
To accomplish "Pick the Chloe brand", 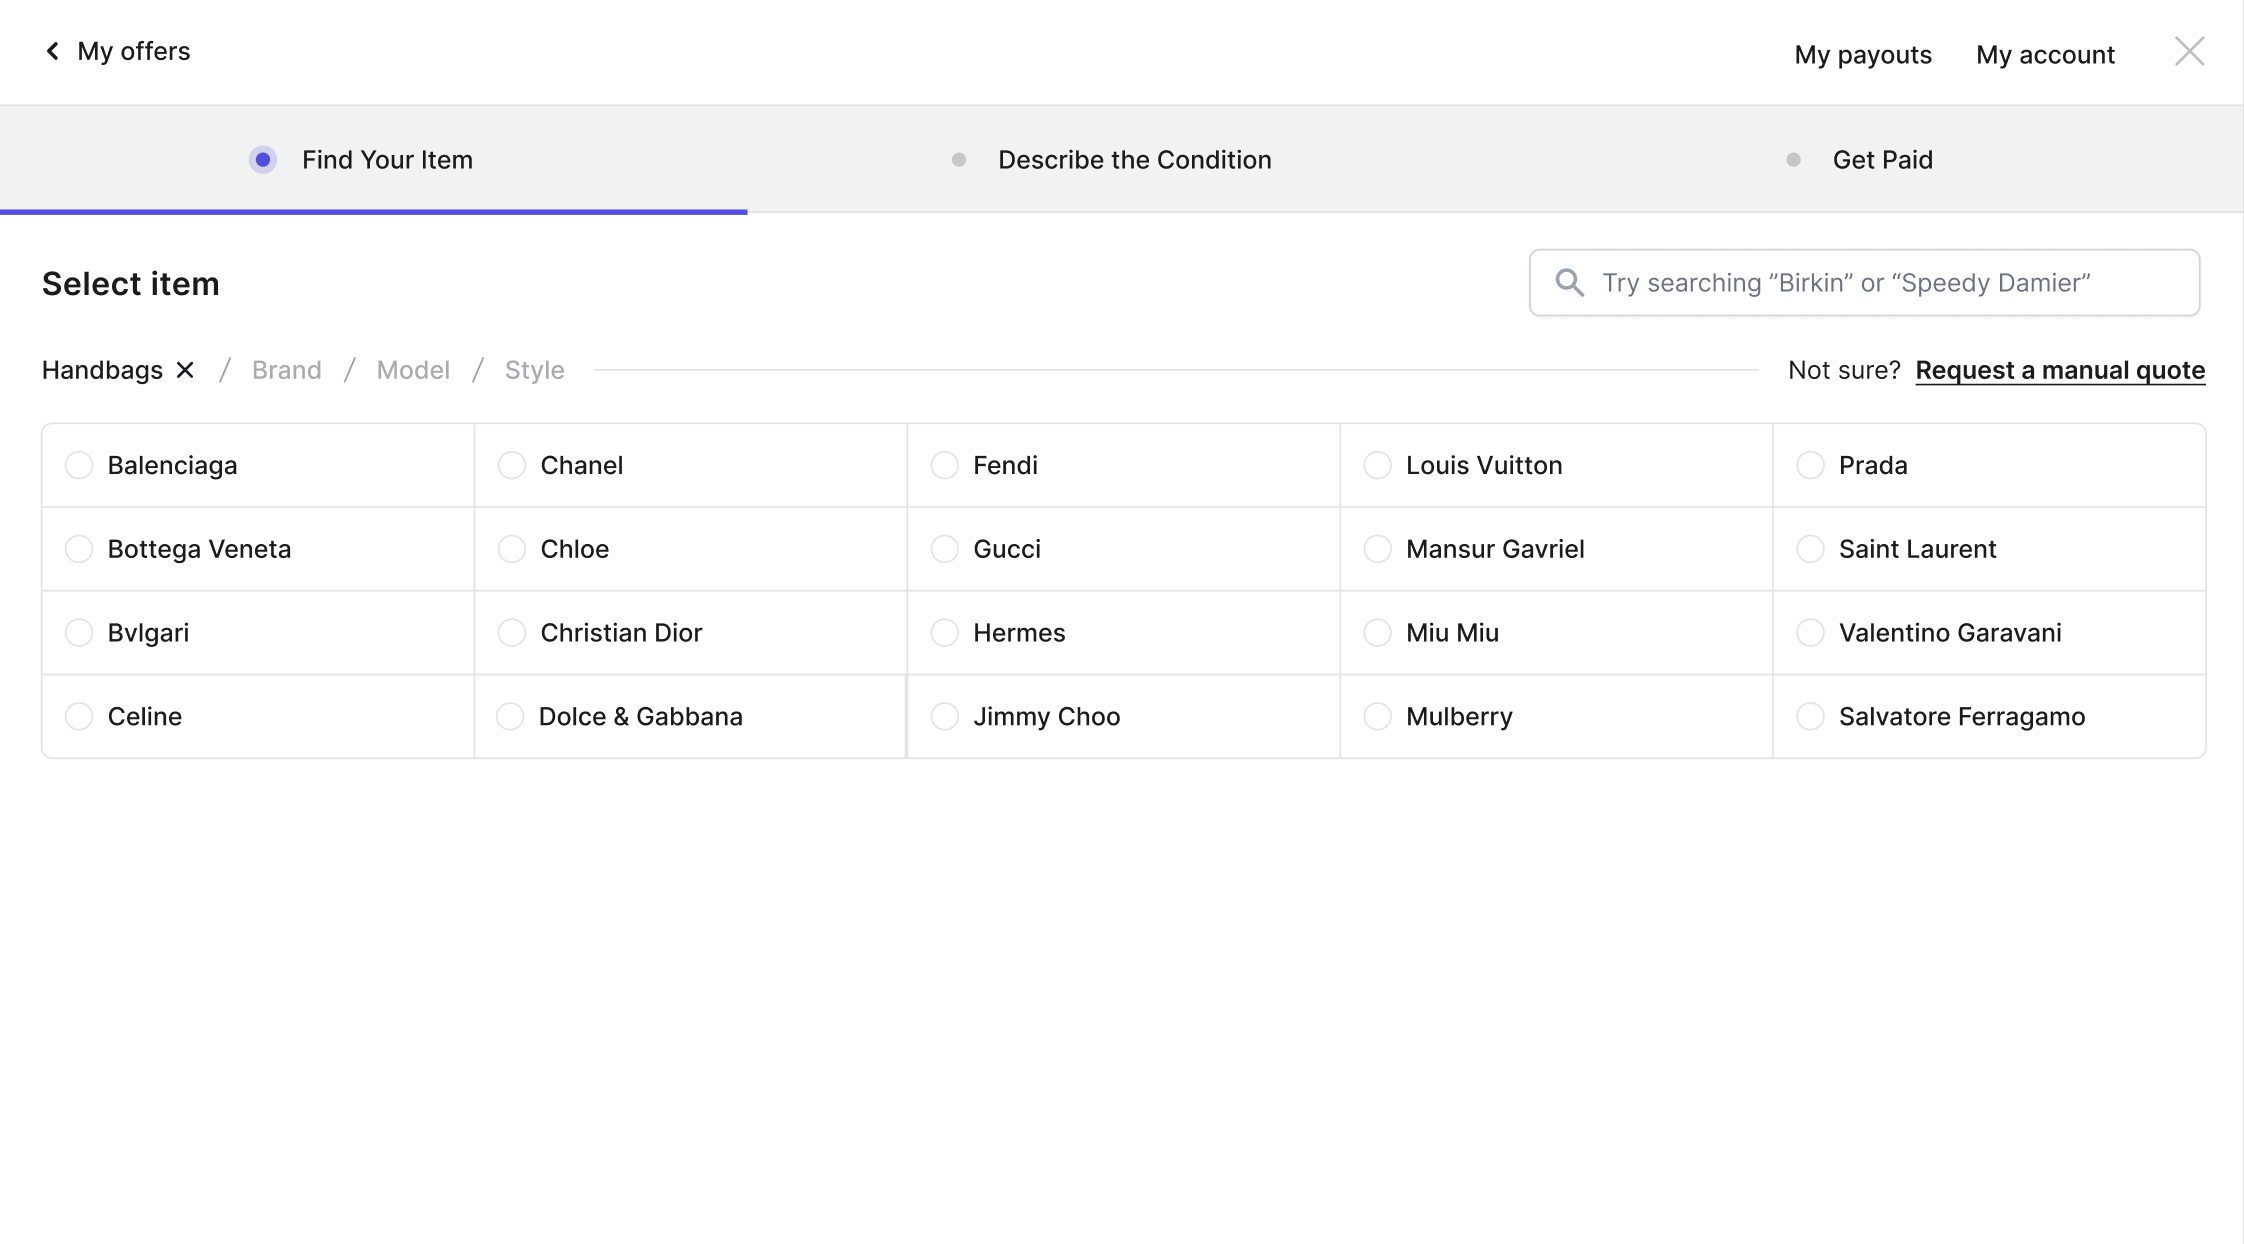I will click(691, 549).
